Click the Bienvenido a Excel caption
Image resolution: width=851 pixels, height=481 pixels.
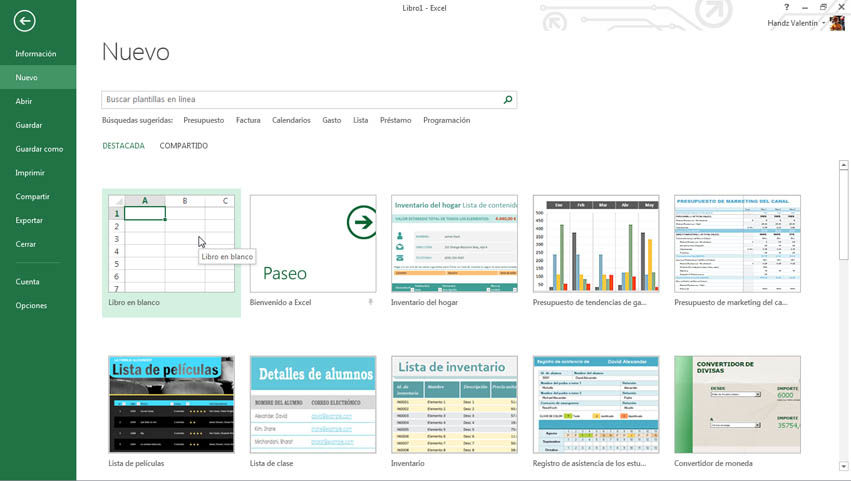[x=281, y=302]
